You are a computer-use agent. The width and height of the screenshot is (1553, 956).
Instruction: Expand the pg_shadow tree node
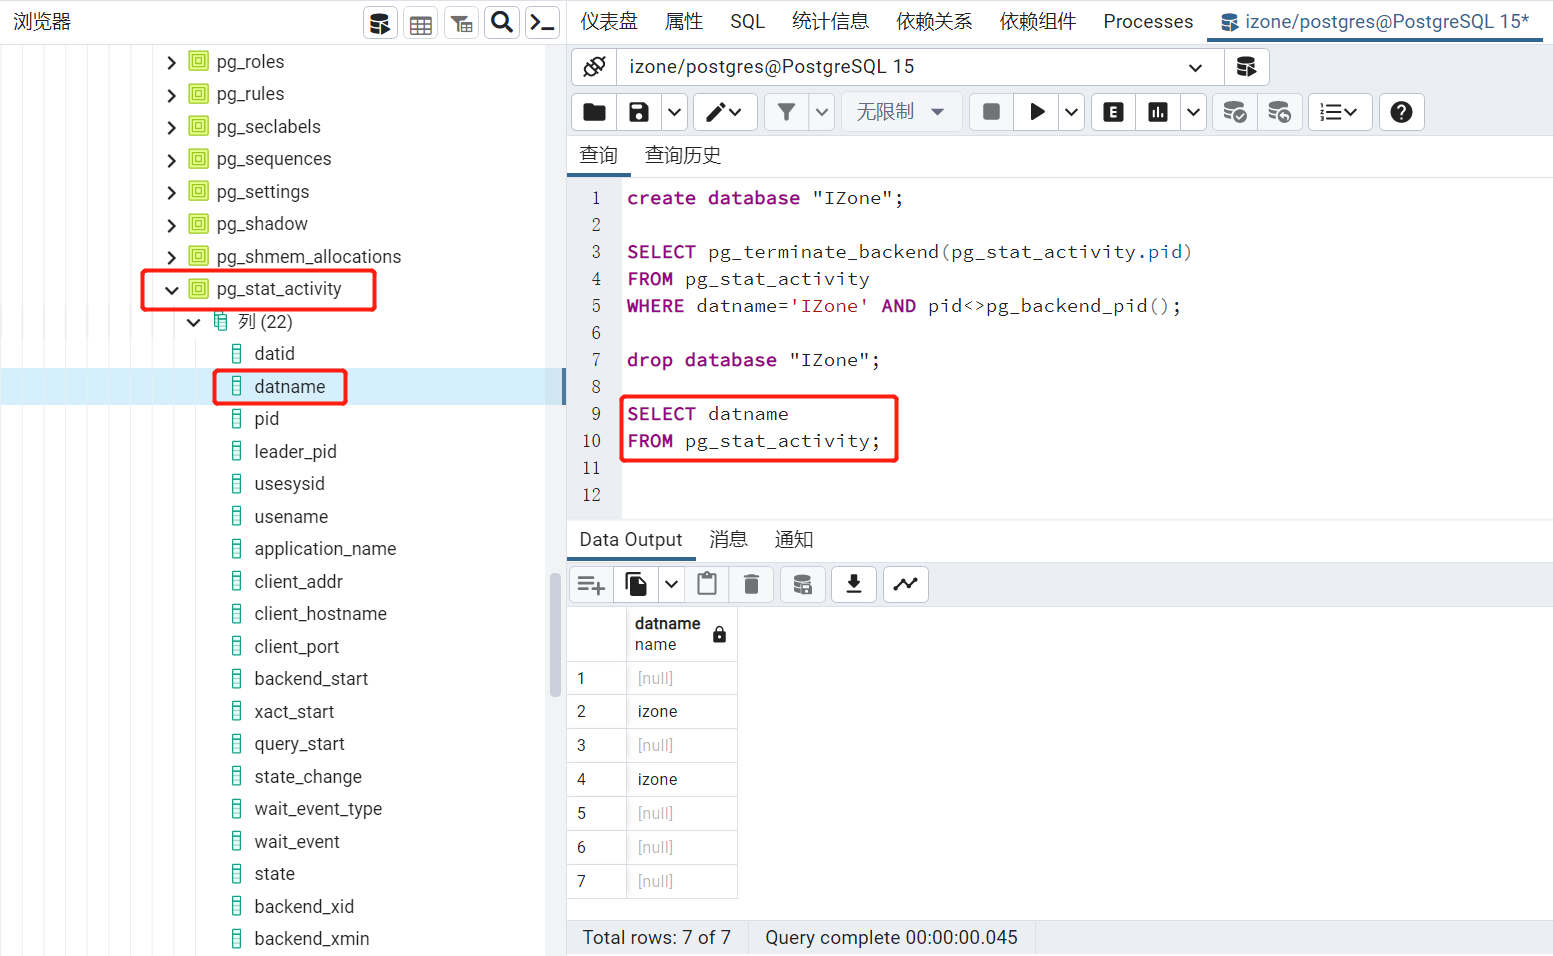pos(172,225)
